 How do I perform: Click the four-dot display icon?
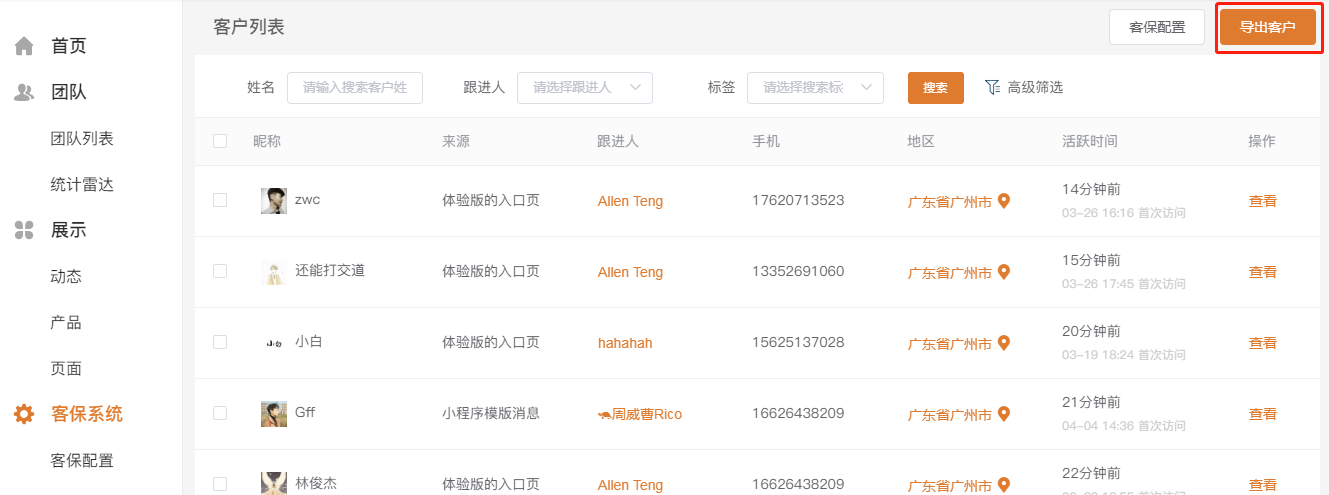coord(24,230)
